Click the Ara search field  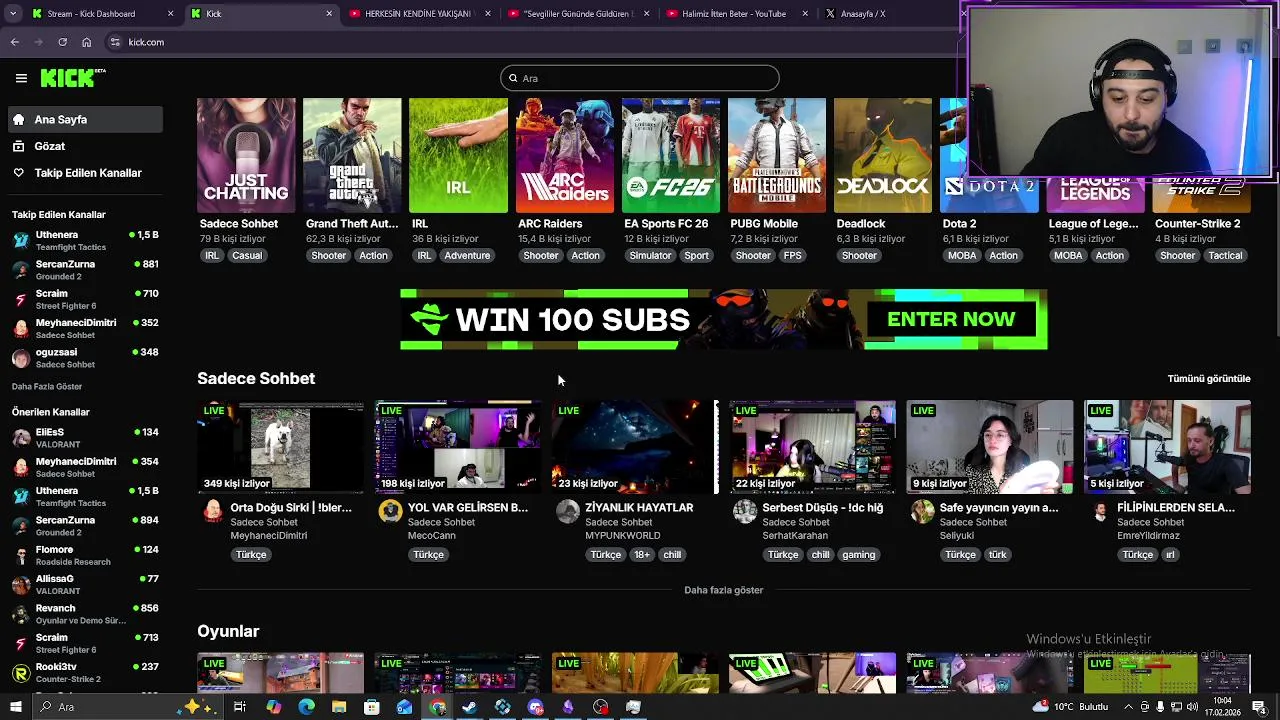click(x=640, y=78)
